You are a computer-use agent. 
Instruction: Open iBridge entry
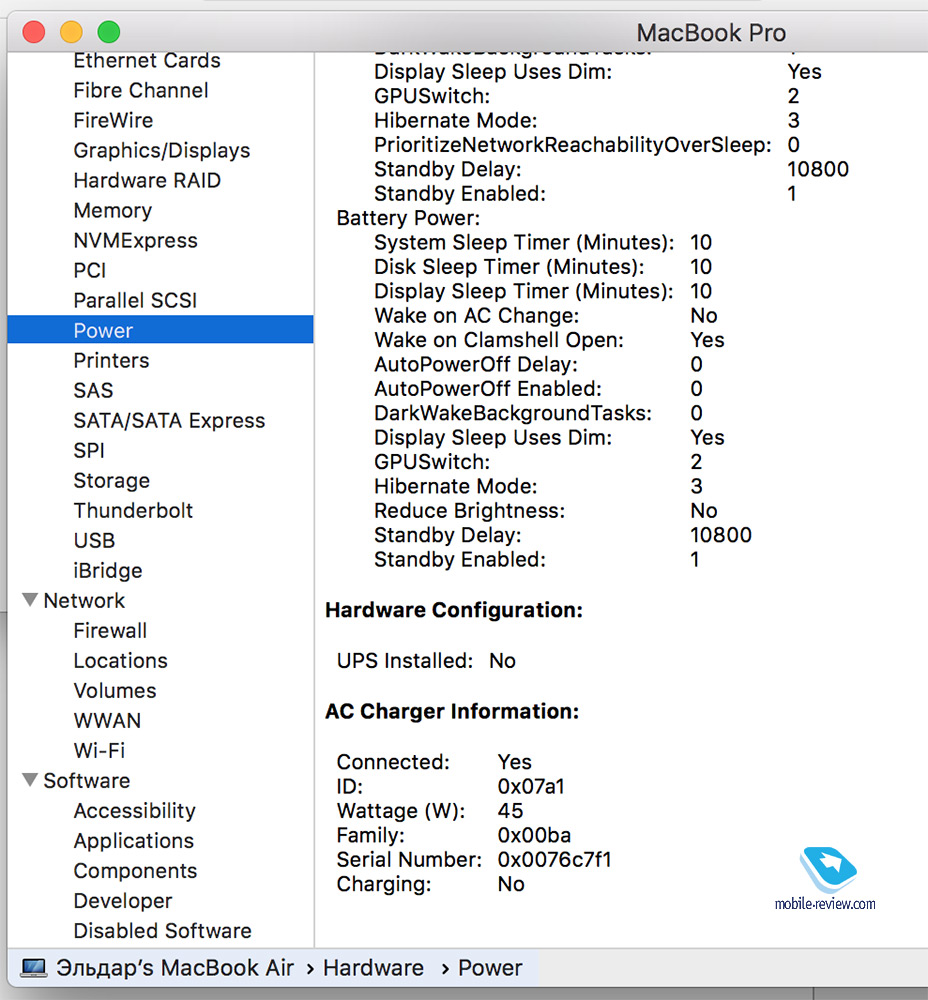tap(108, 570)
